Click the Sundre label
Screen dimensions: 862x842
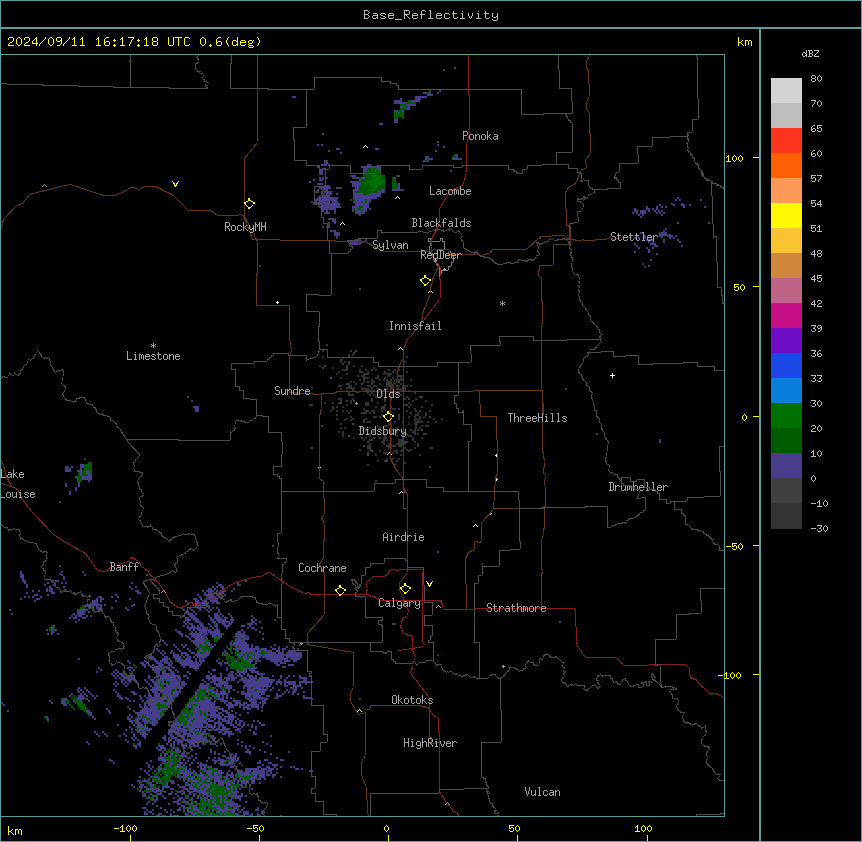292,391
